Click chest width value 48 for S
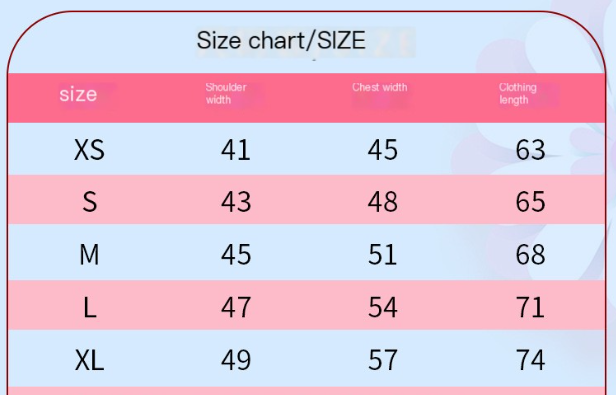The image size is (616, 395). tap(383, 202)
